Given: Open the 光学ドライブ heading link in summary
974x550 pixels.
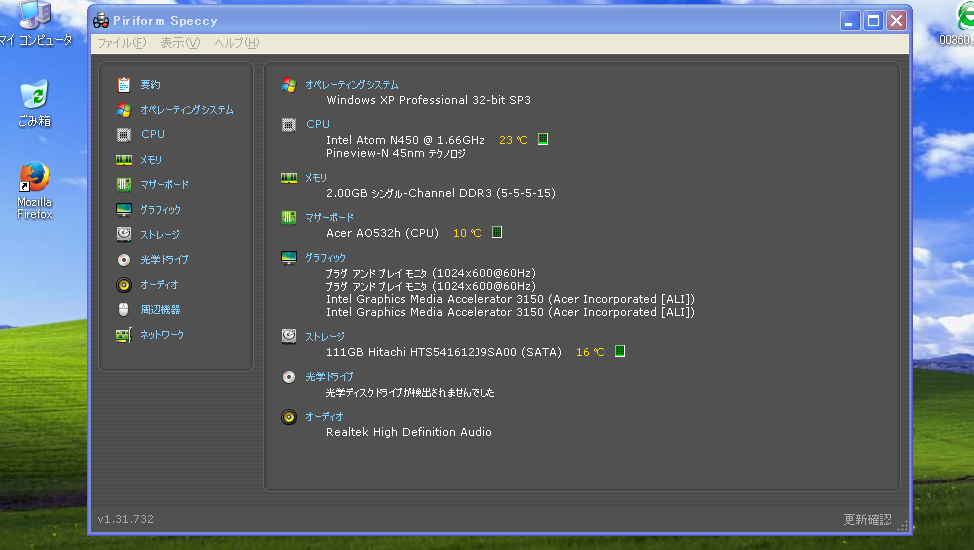Looking at the screenshot, I should tap(329, 377).
